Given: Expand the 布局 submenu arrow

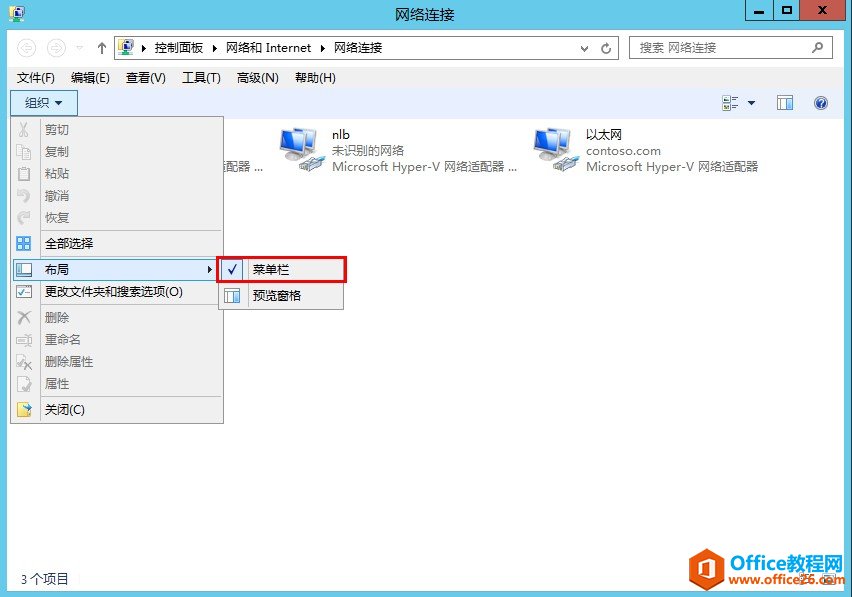Looking at the screenshot, I should tap(210, 269).
